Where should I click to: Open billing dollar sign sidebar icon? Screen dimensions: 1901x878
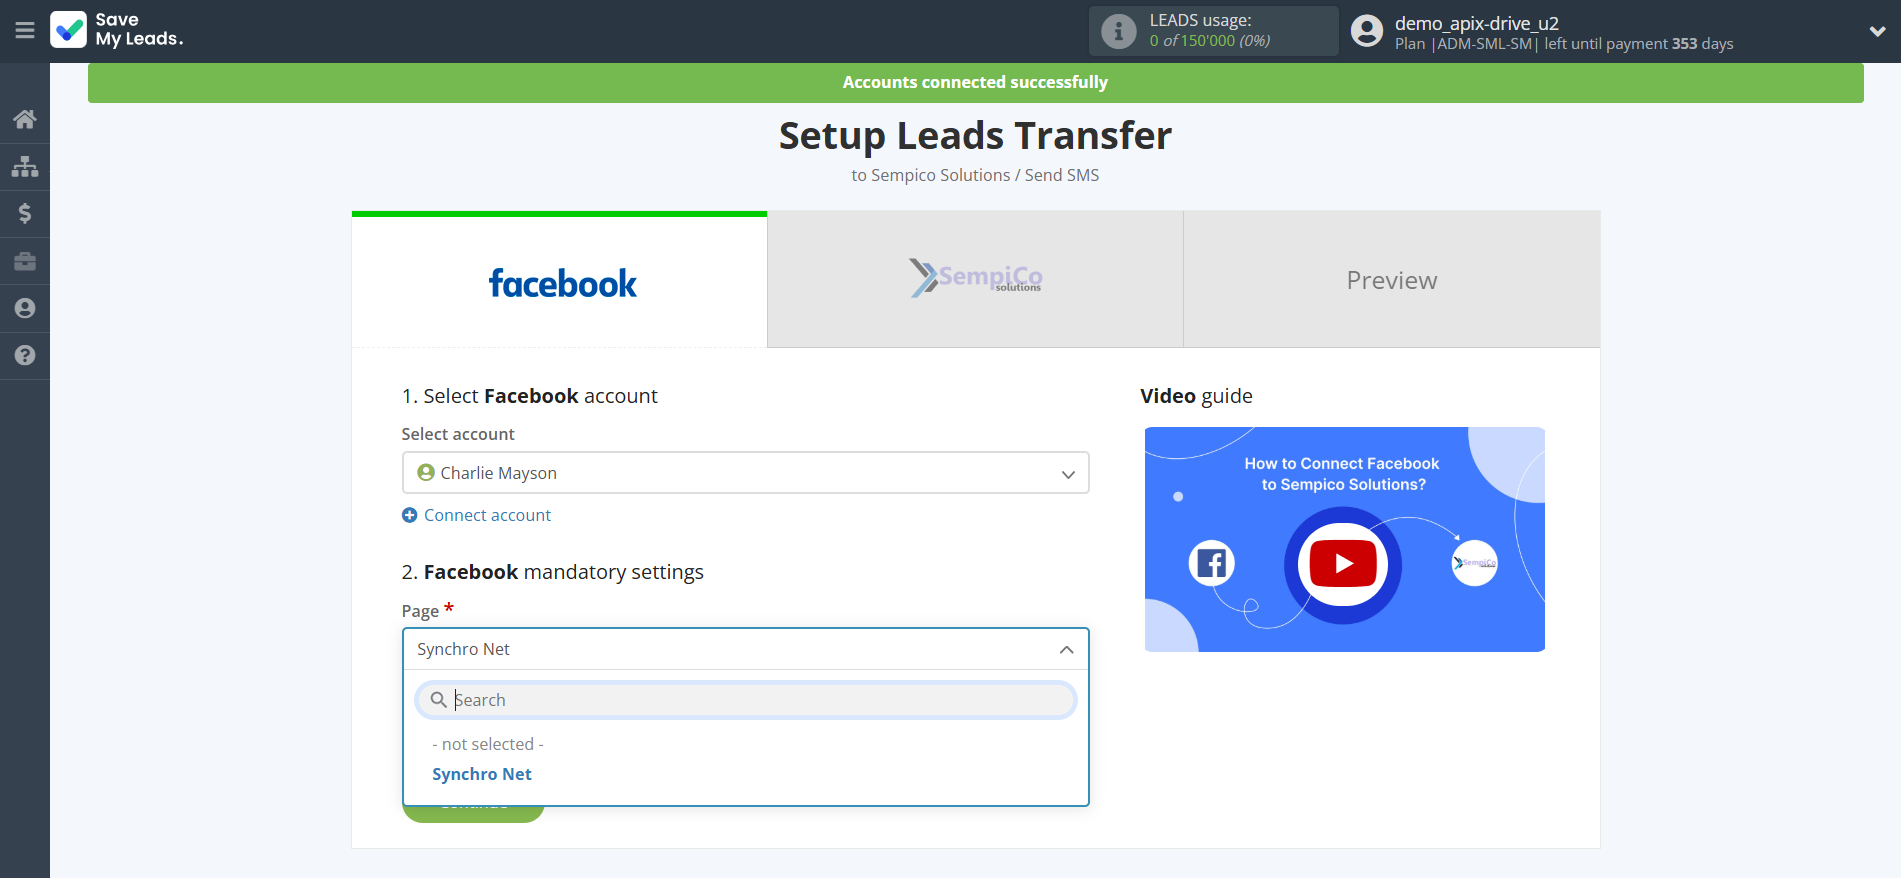25,213
